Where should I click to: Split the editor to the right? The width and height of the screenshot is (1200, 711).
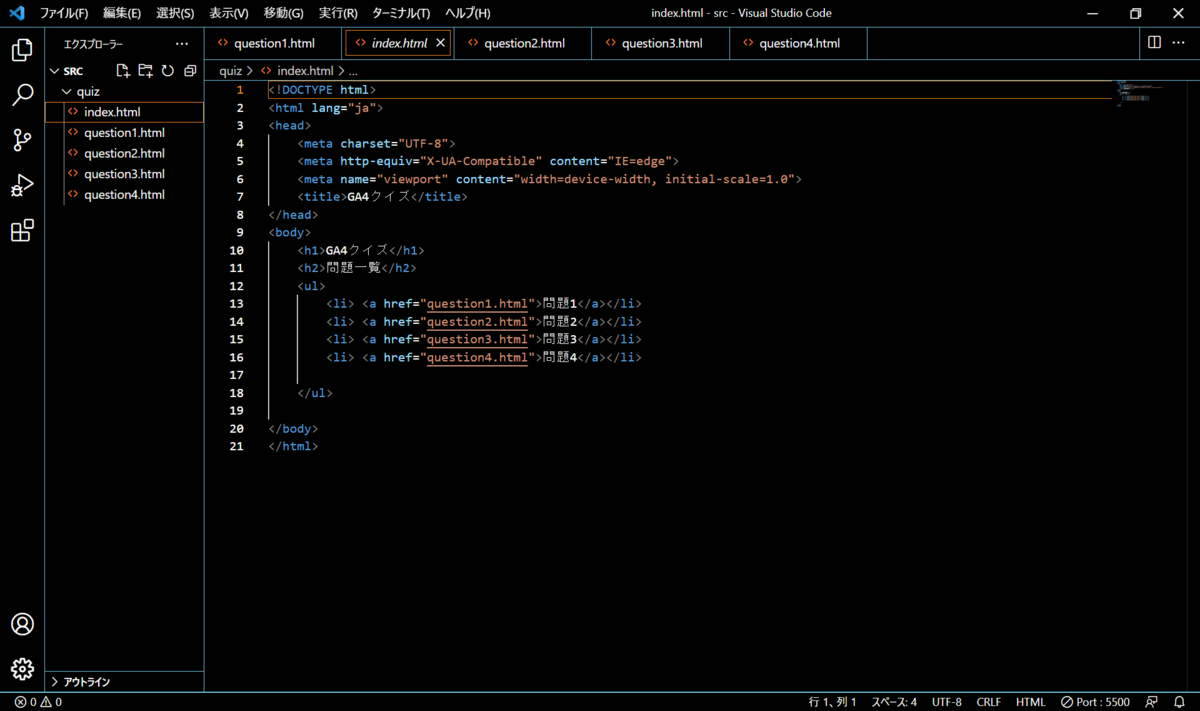coord(1154,43)
